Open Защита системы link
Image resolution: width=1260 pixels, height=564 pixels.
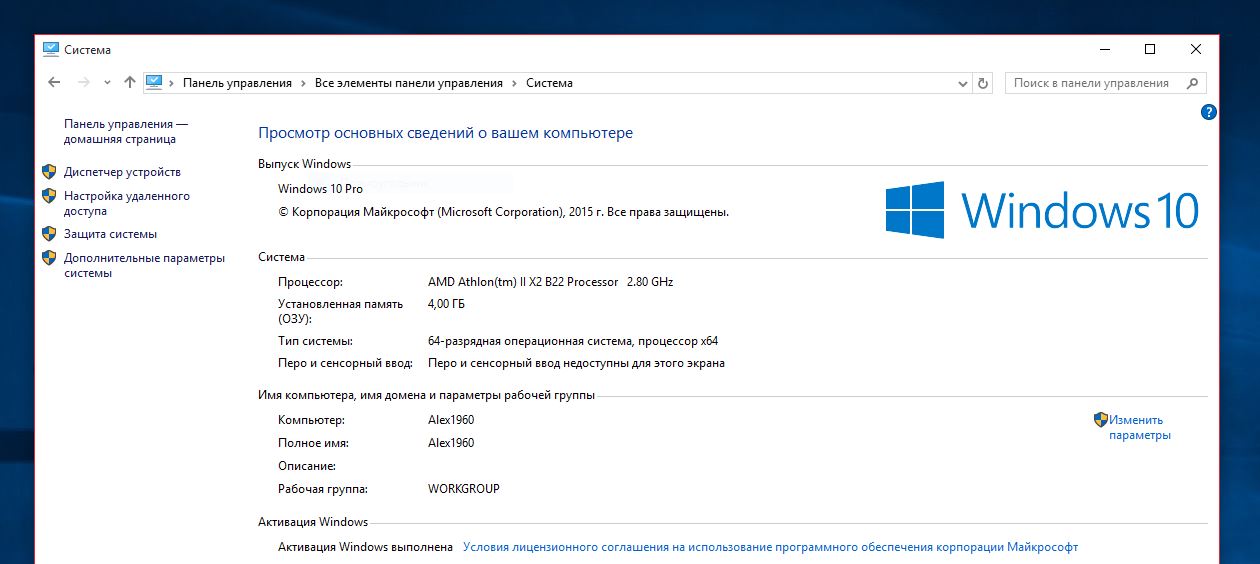click(x=110, y=234)
